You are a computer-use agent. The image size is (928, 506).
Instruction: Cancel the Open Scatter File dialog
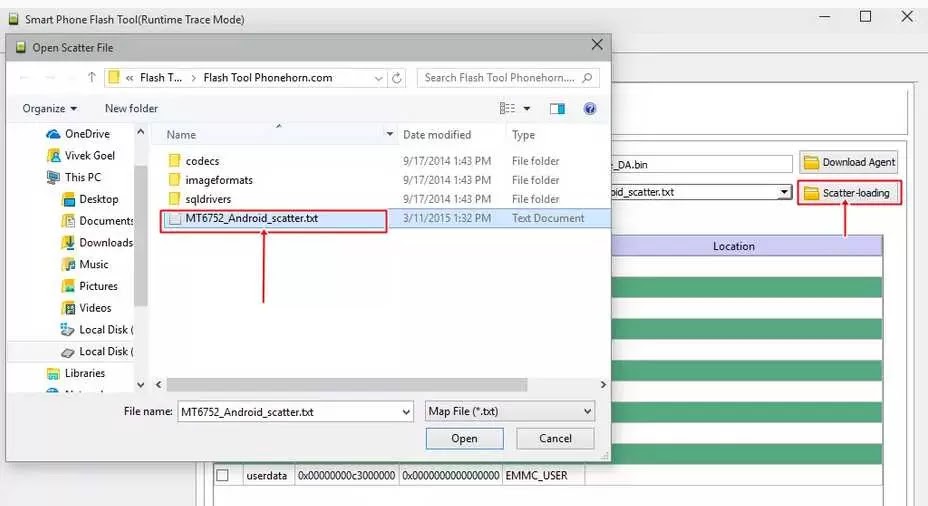pos(555,439)
